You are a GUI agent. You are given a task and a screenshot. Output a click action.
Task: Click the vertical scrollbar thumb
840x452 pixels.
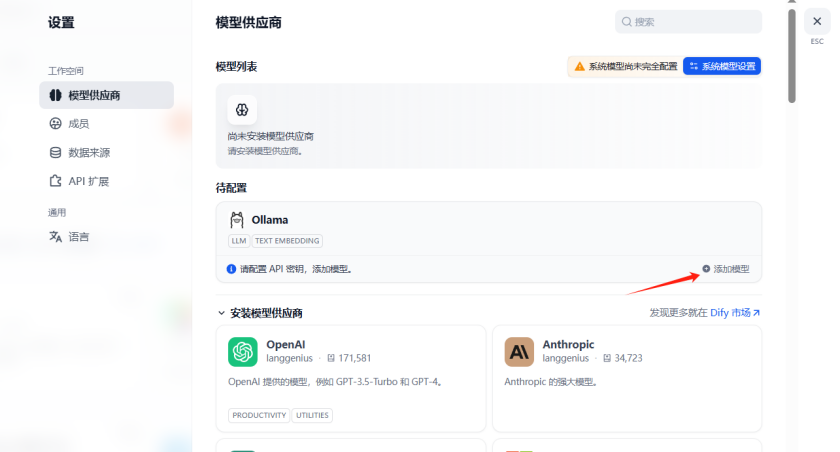(x=792, y=56)
